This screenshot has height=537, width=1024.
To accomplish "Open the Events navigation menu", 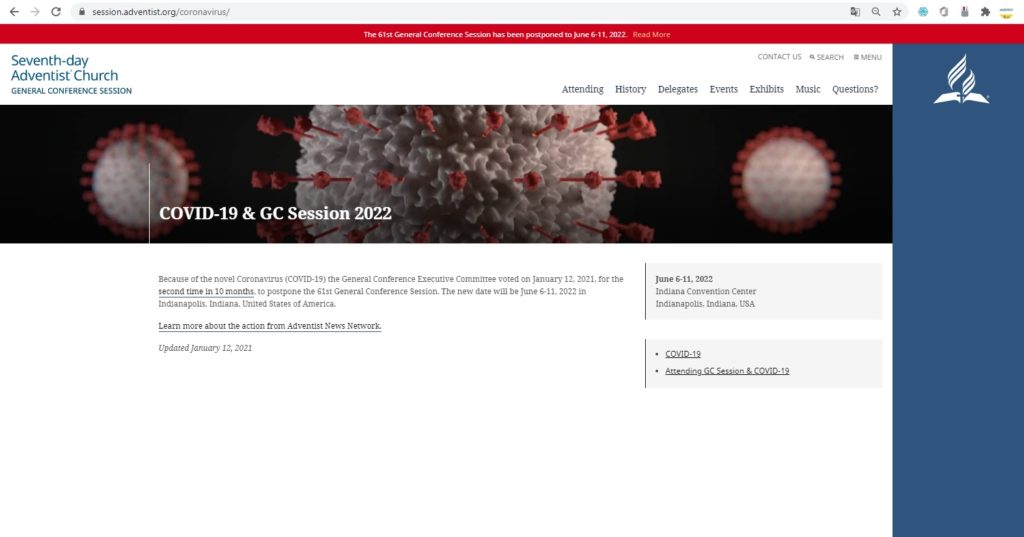I will click(724, 90).
